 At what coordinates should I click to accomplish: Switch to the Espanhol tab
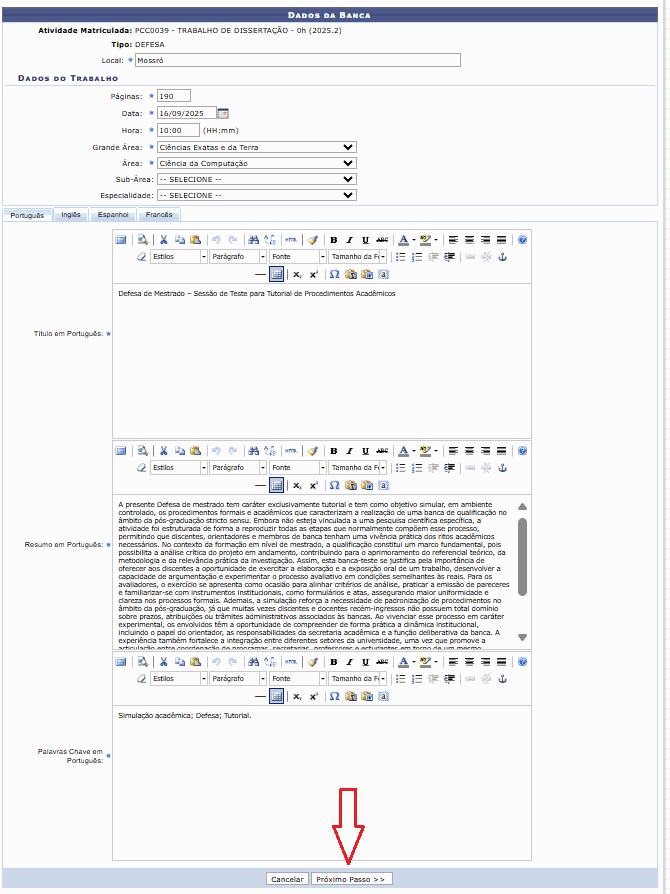[112, 215]
